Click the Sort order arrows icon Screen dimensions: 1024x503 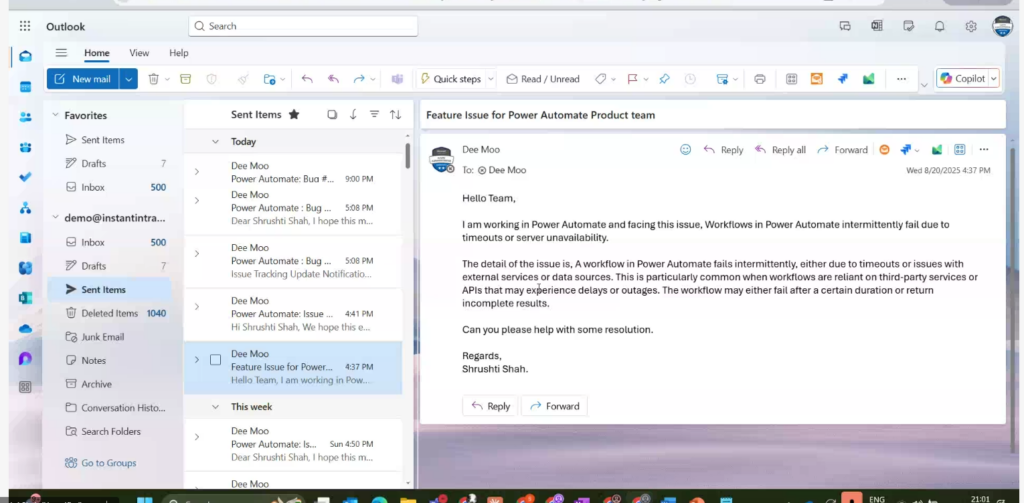pos(395,114)
